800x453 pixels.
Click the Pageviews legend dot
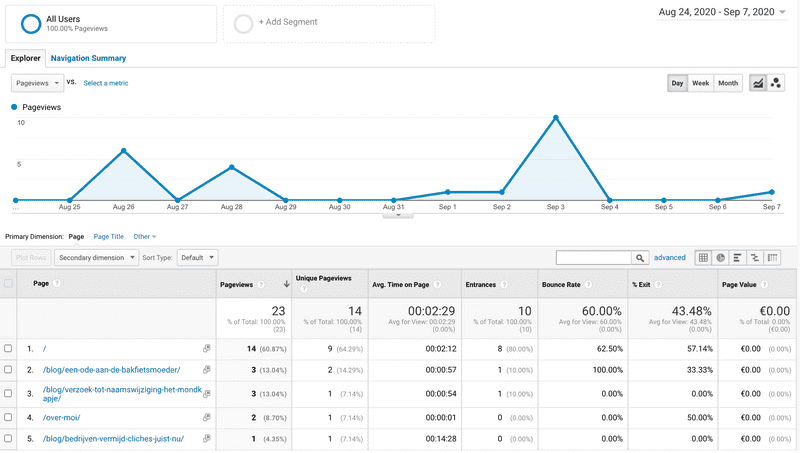tap(14, 107)
